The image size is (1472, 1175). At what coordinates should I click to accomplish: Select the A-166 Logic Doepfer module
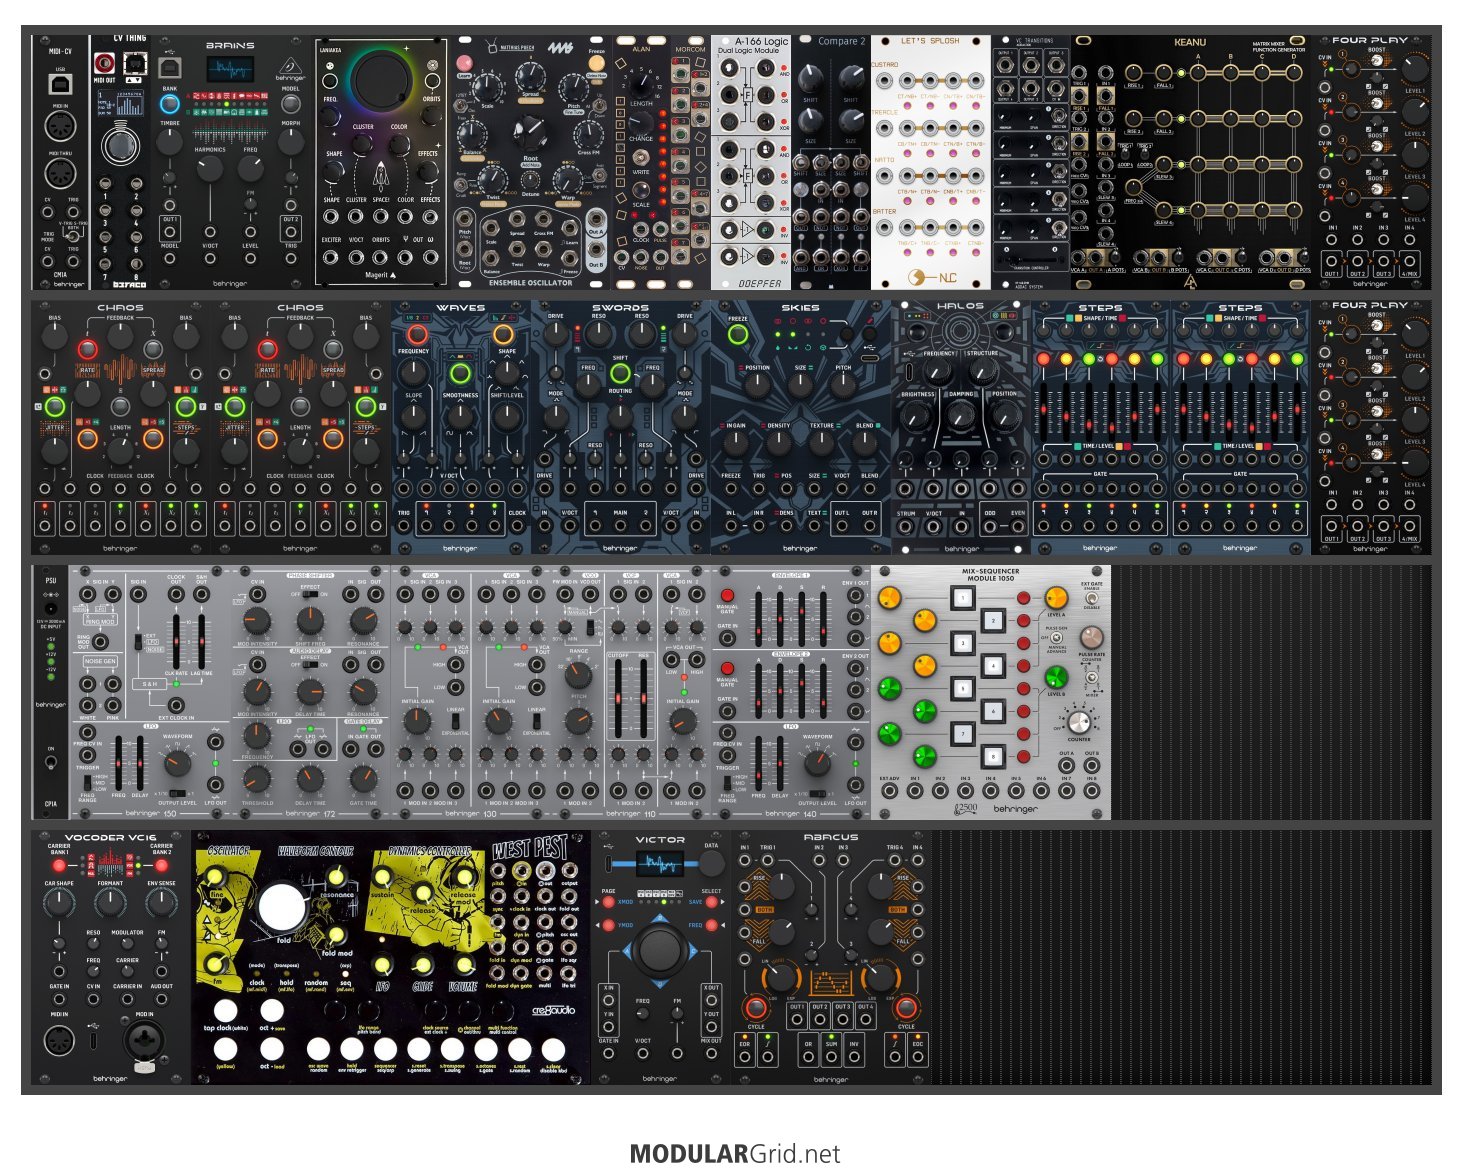tap(751, 163)
